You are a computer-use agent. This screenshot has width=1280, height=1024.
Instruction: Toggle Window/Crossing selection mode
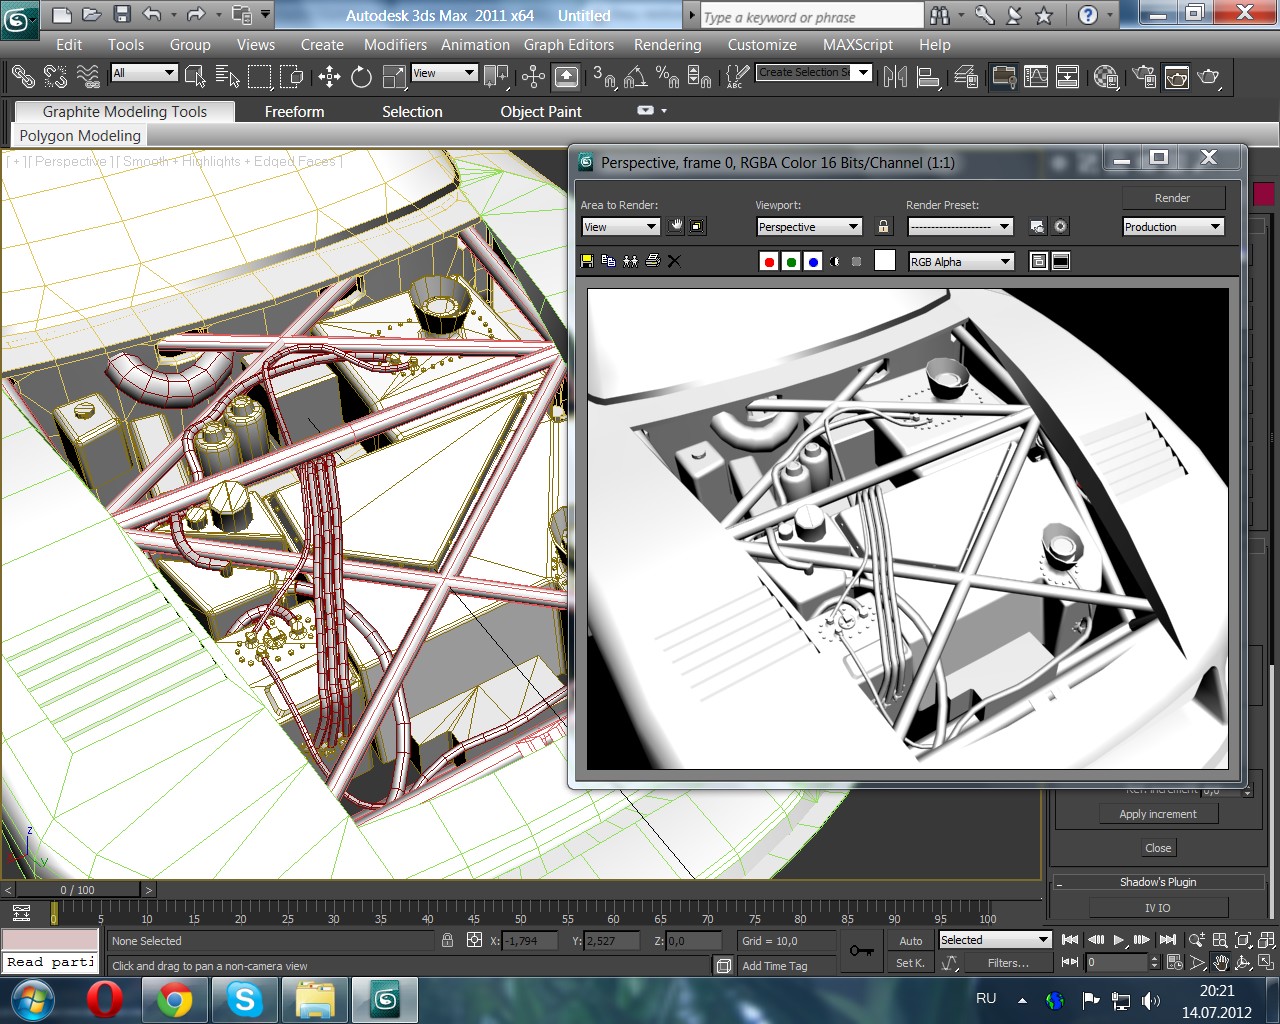click(x=292, y=76)
